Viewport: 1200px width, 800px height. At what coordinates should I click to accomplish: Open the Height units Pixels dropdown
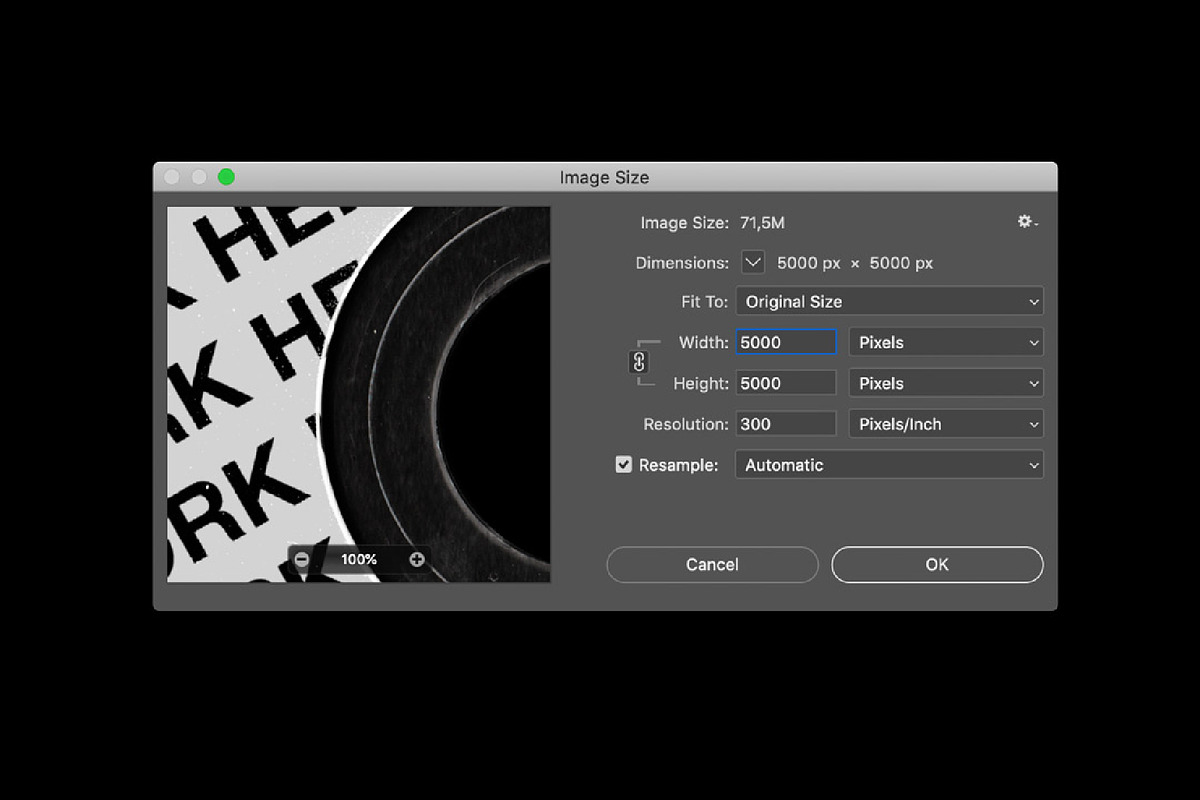[x=945, y=382]
